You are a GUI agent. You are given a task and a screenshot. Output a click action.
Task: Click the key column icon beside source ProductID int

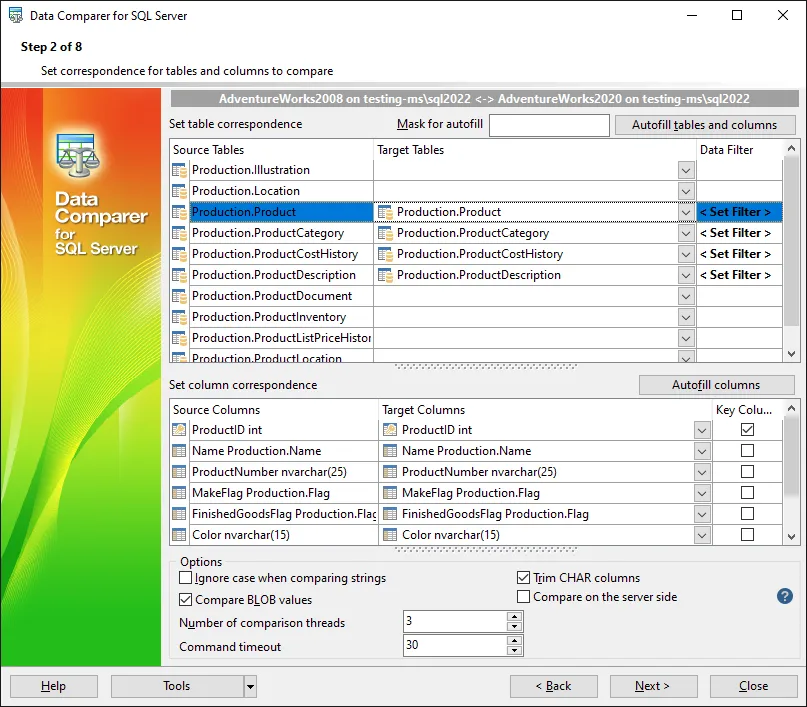click(x=180, y=430)
